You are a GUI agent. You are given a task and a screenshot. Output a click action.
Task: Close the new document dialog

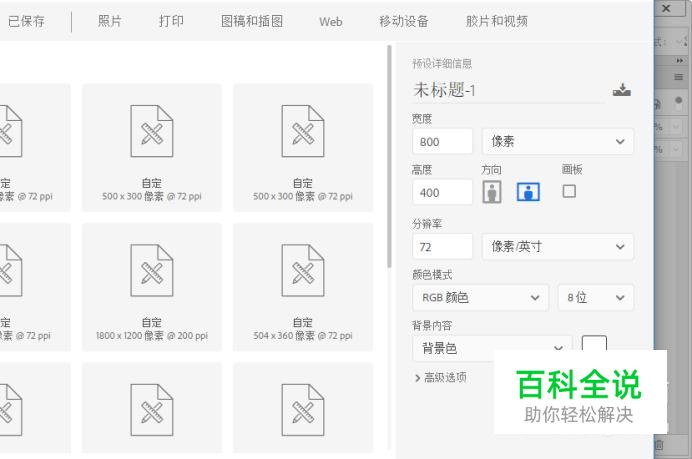tap(666, 8)
